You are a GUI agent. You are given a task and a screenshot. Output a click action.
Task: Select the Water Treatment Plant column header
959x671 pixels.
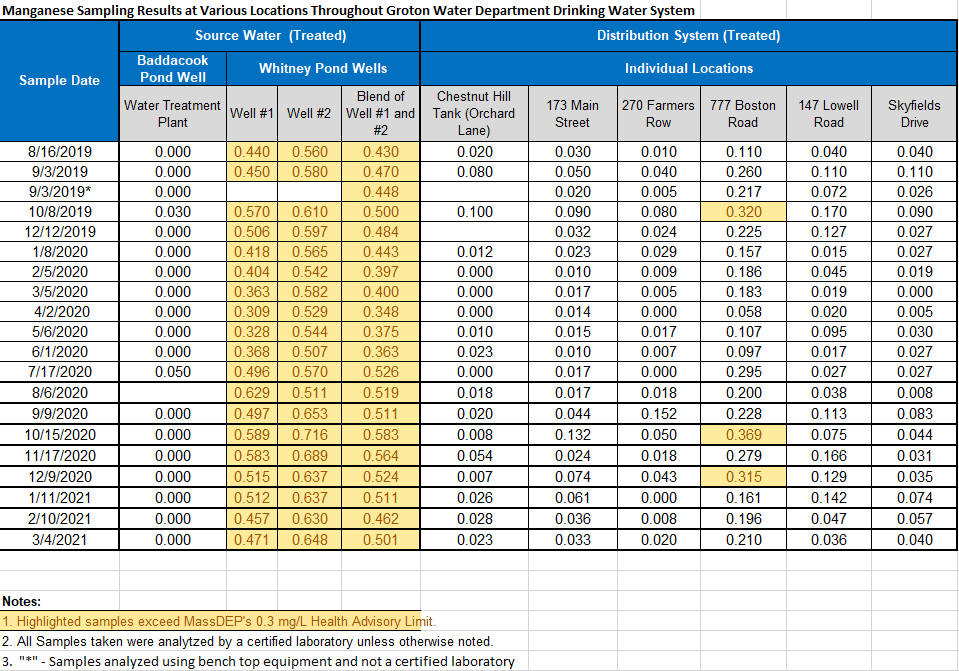pos(172,114)
